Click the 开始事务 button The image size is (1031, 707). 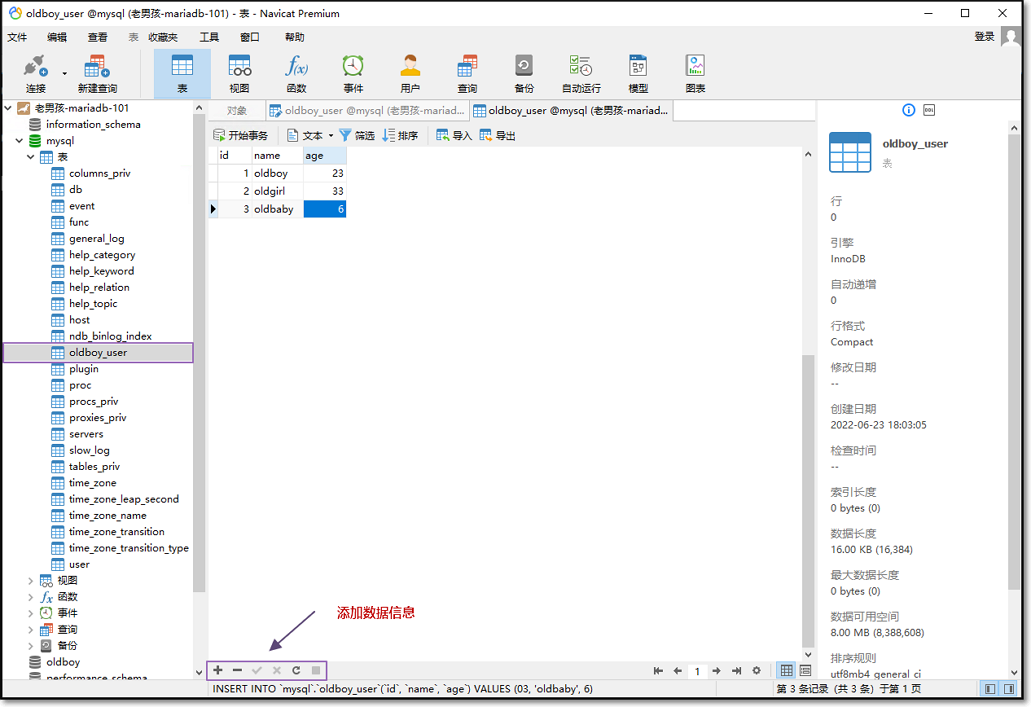pos(241,135)
